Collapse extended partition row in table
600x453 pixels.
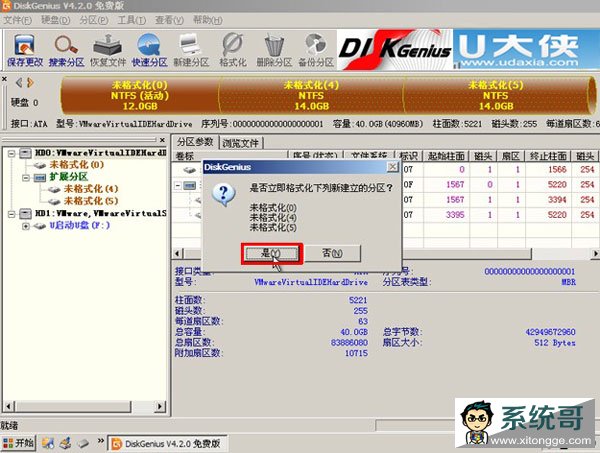[x=178, y=186]
